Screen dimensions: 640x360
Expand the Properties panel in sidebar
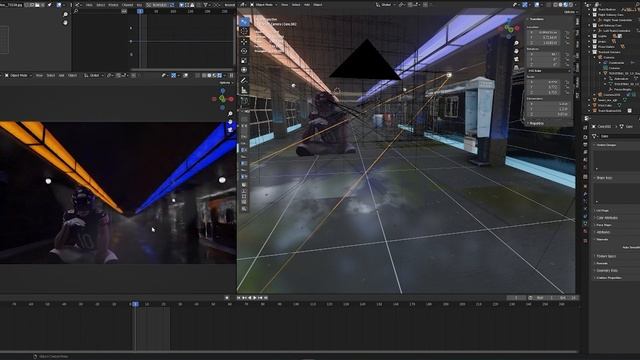[536, 123]
